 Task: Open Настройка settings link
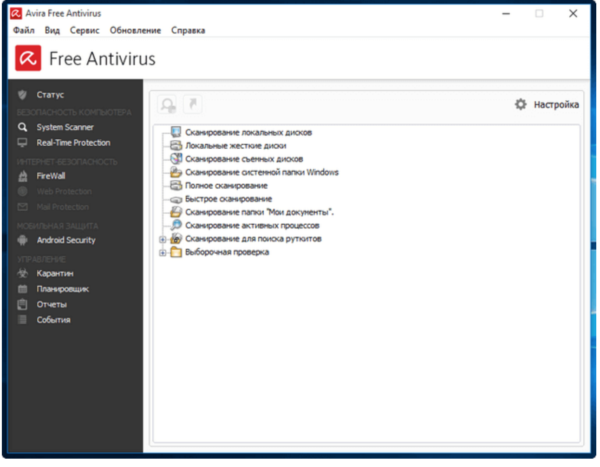pyautogui.click(x=556, y=105)
